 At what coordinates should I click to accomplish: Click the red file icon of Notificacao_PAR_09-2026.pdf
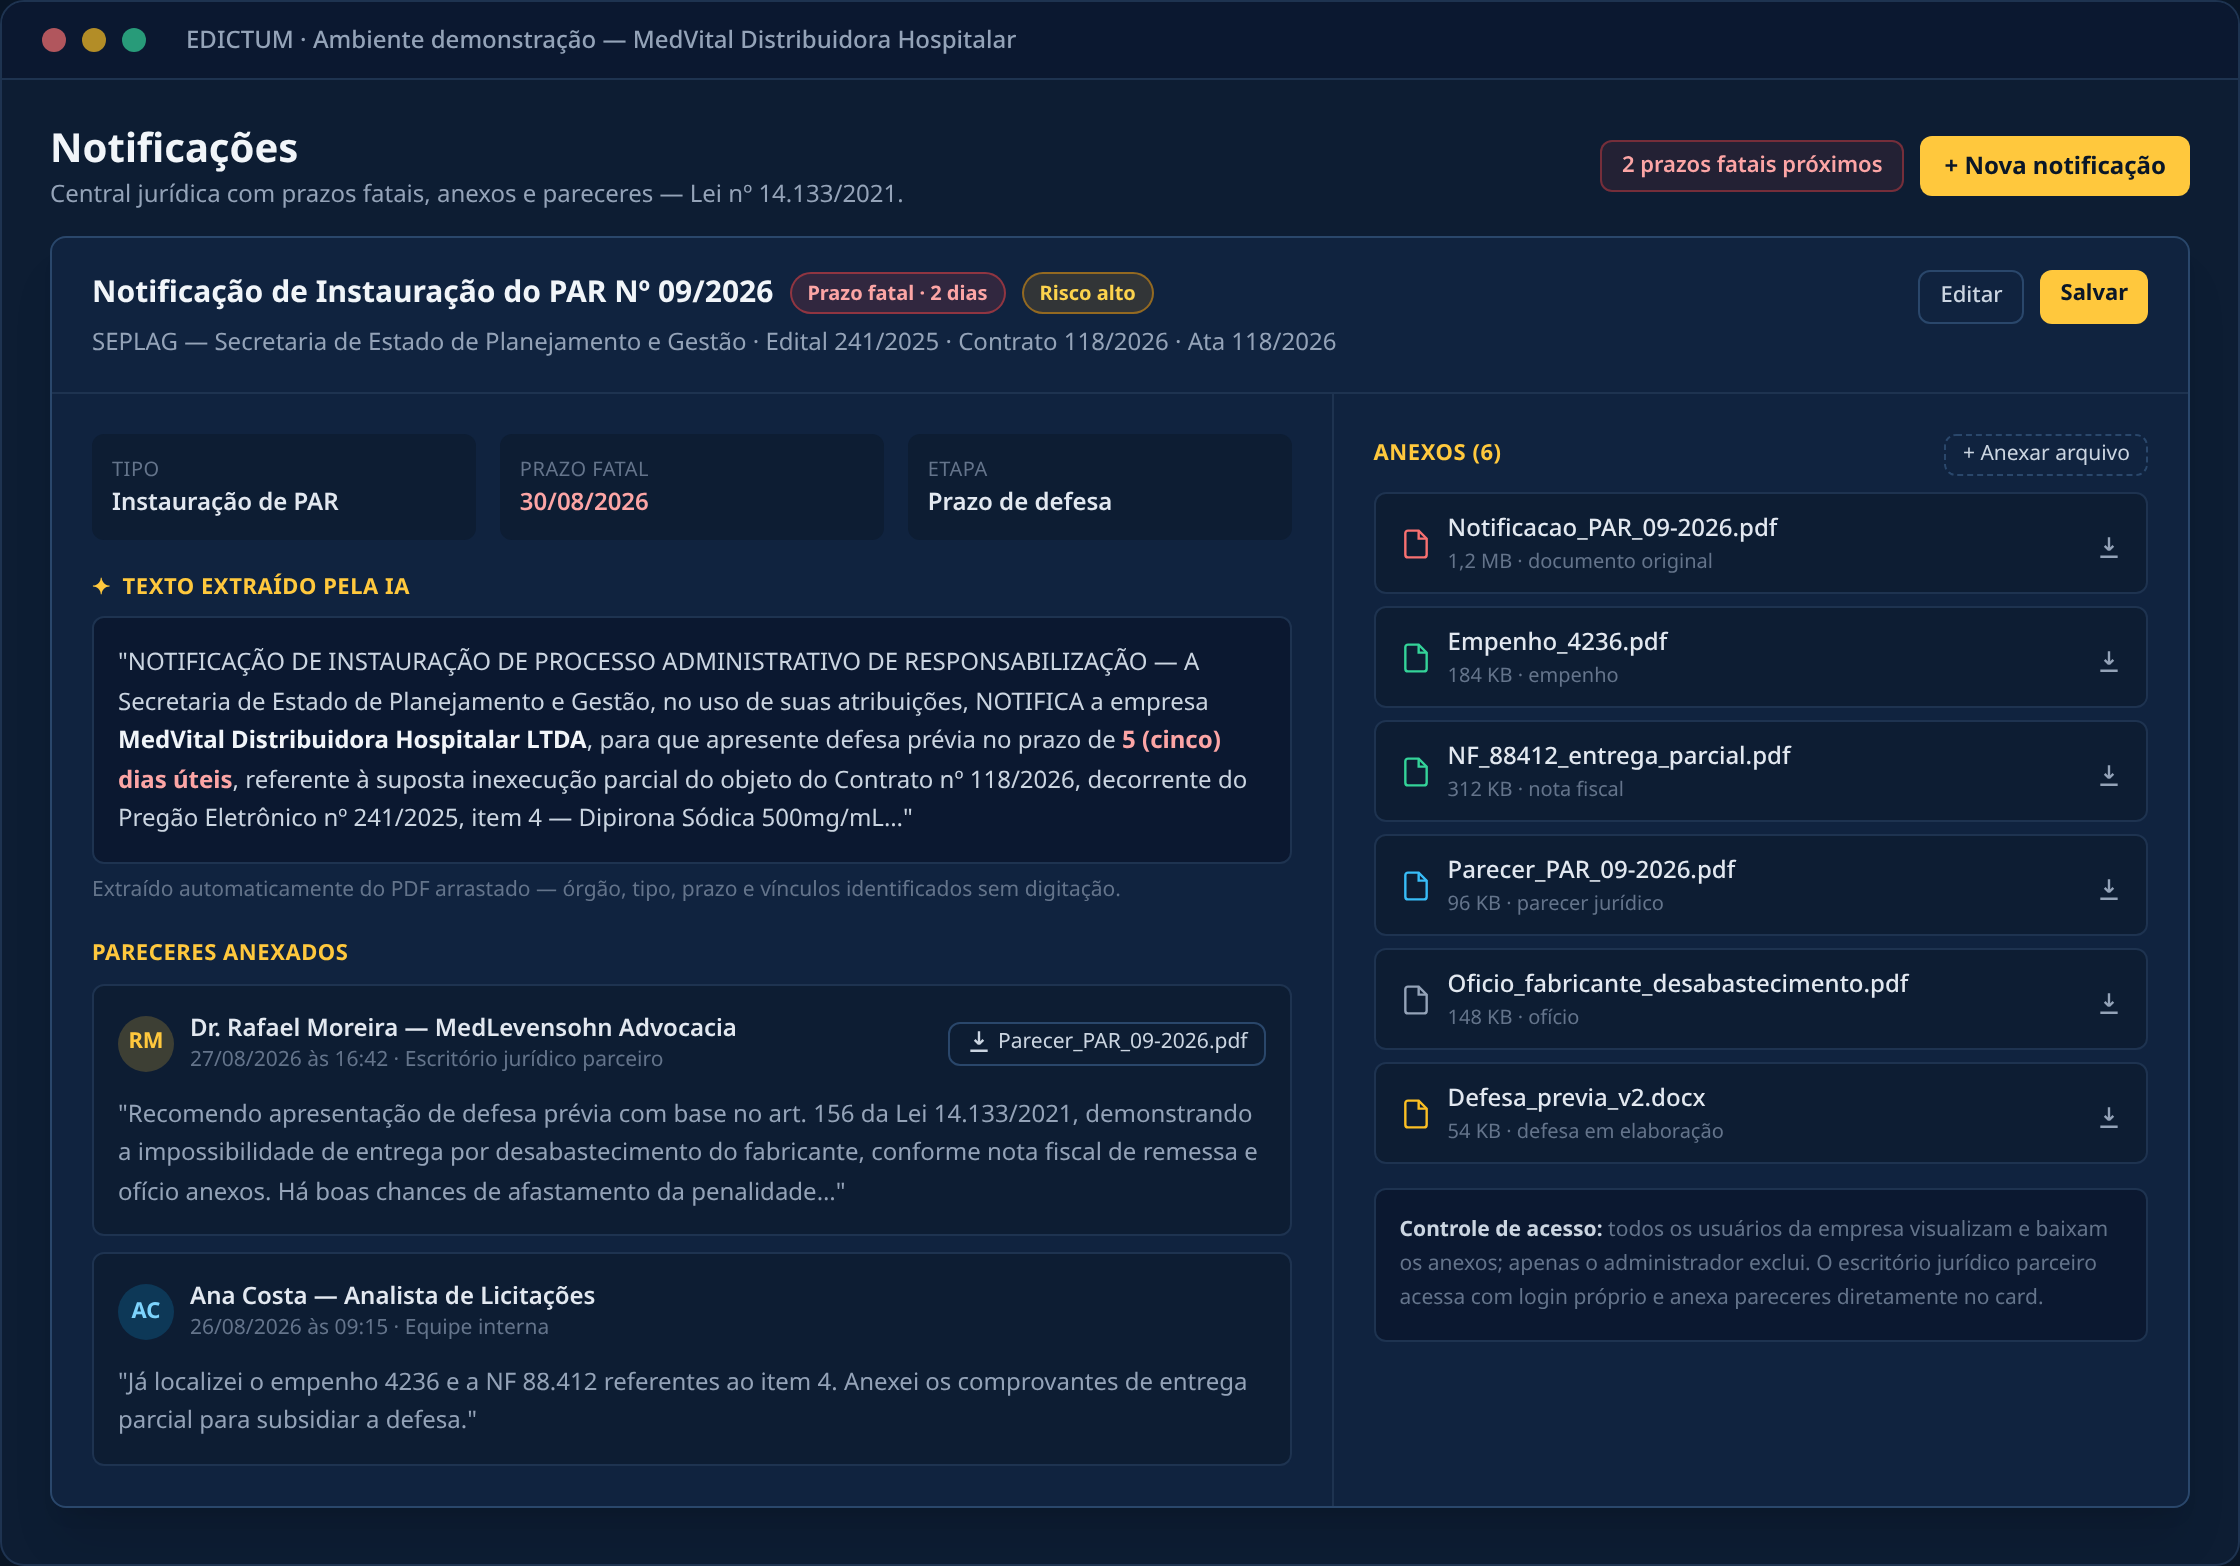pos(1416,544)
